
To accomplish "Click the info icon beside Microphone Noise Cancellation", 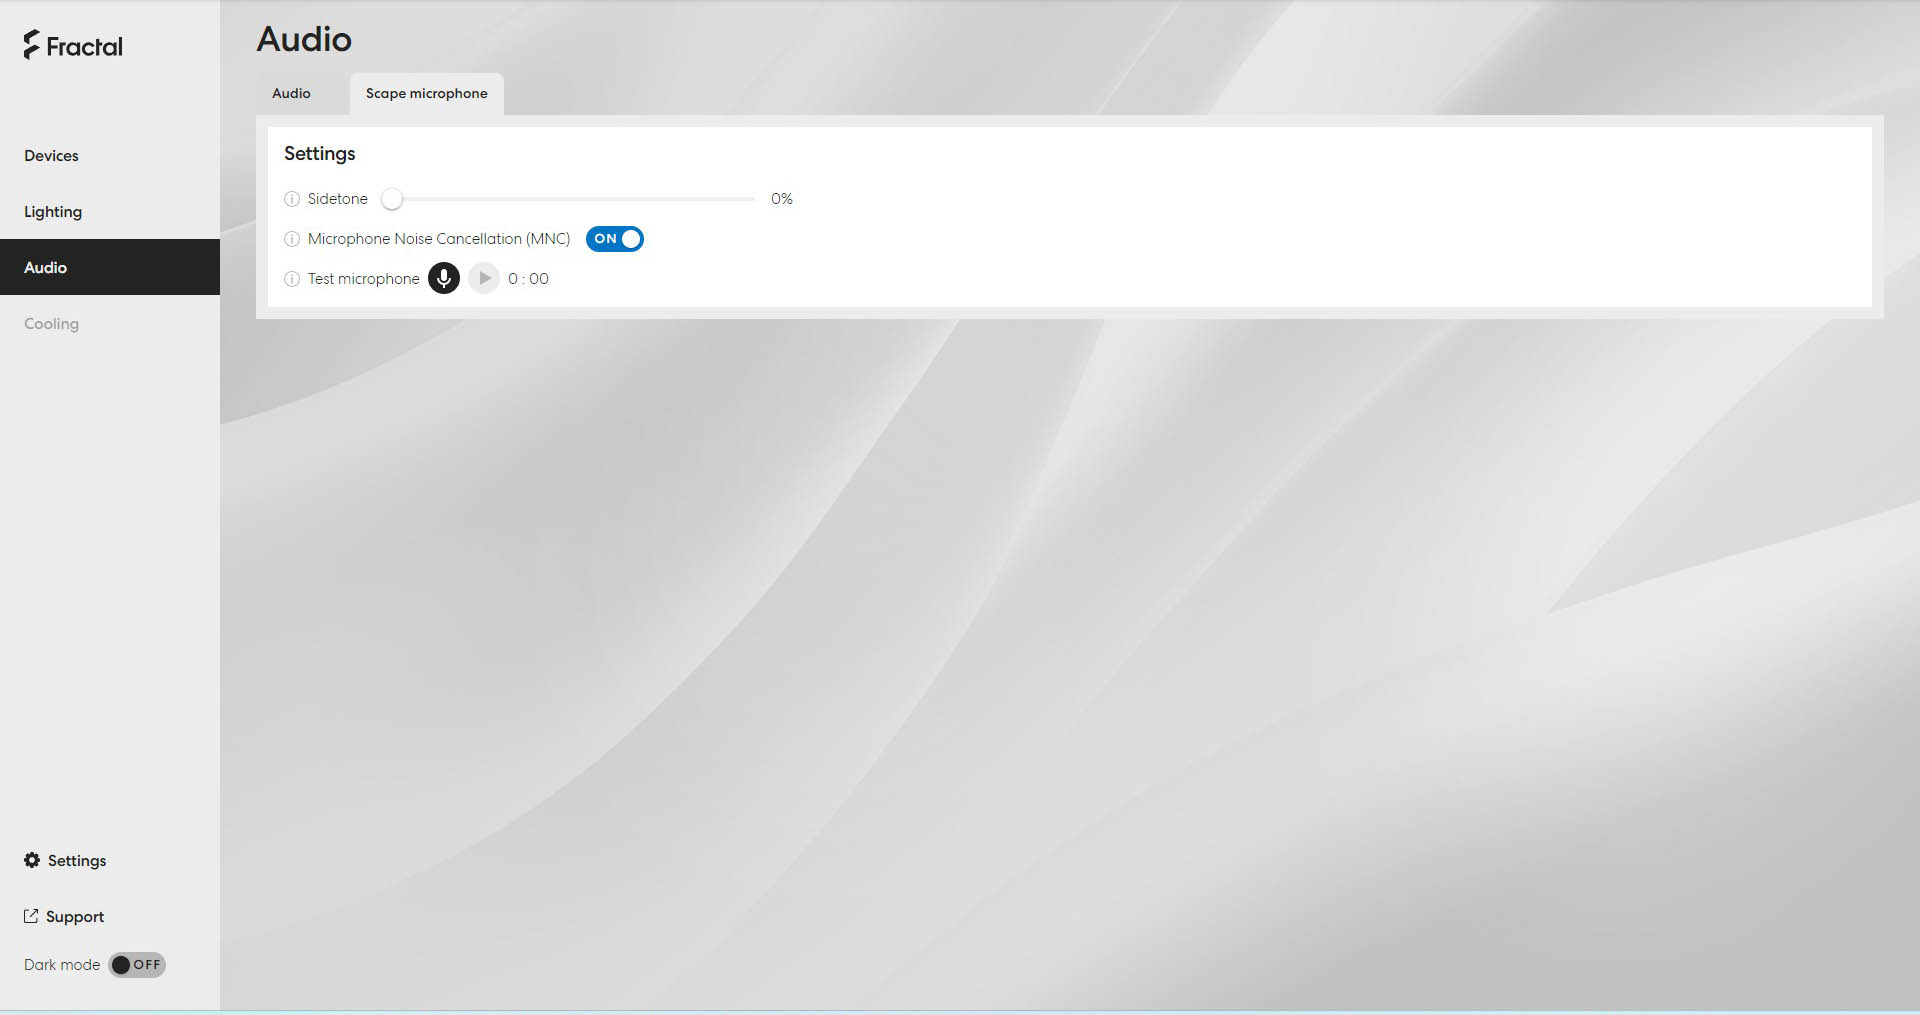I will 292,239.
